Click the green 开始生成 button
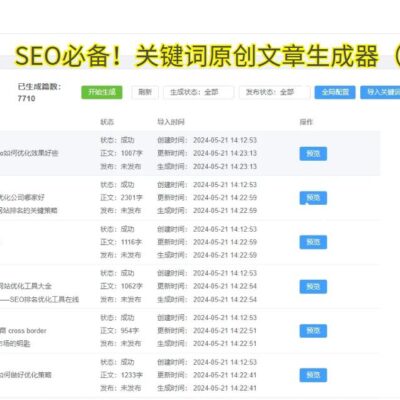 102,92
